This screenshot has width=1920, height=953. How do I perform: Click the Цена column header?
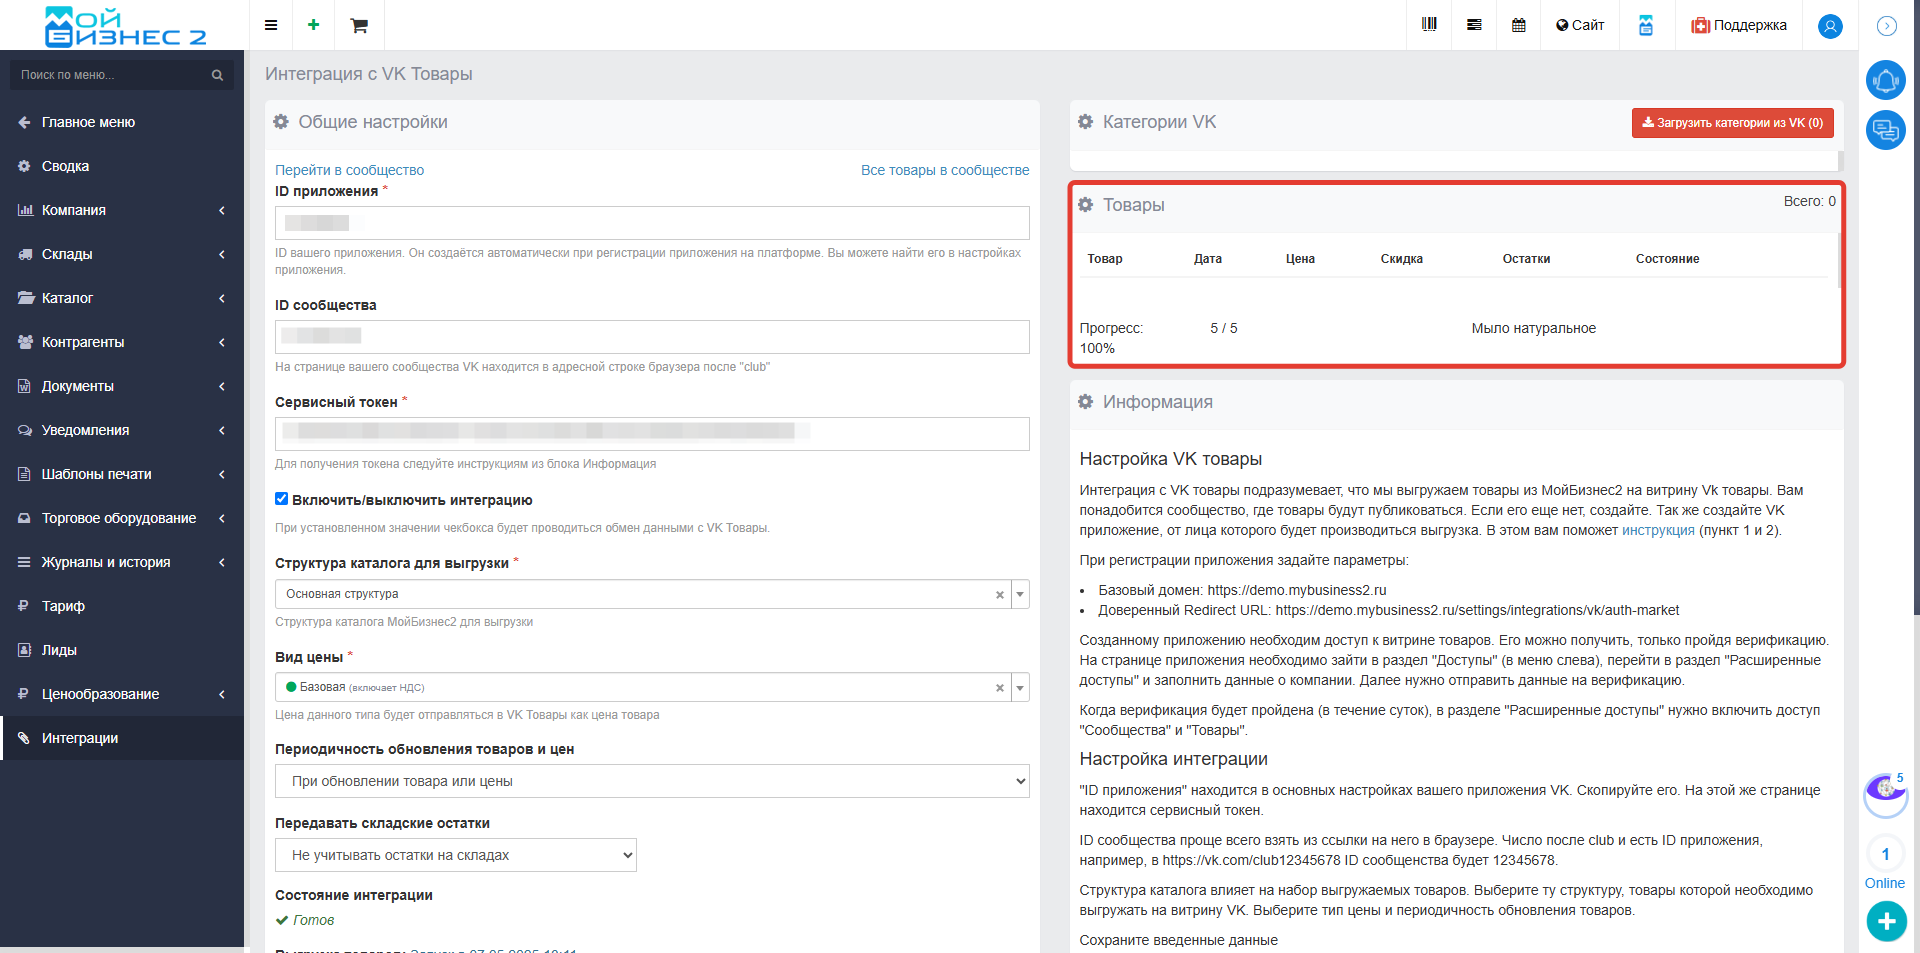click(x=1300, y=259)
